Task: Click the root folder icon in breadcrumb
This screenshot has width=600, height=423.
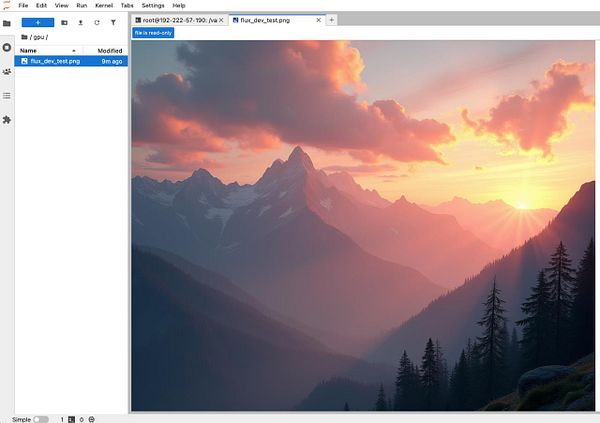Action: pos(24,37)
